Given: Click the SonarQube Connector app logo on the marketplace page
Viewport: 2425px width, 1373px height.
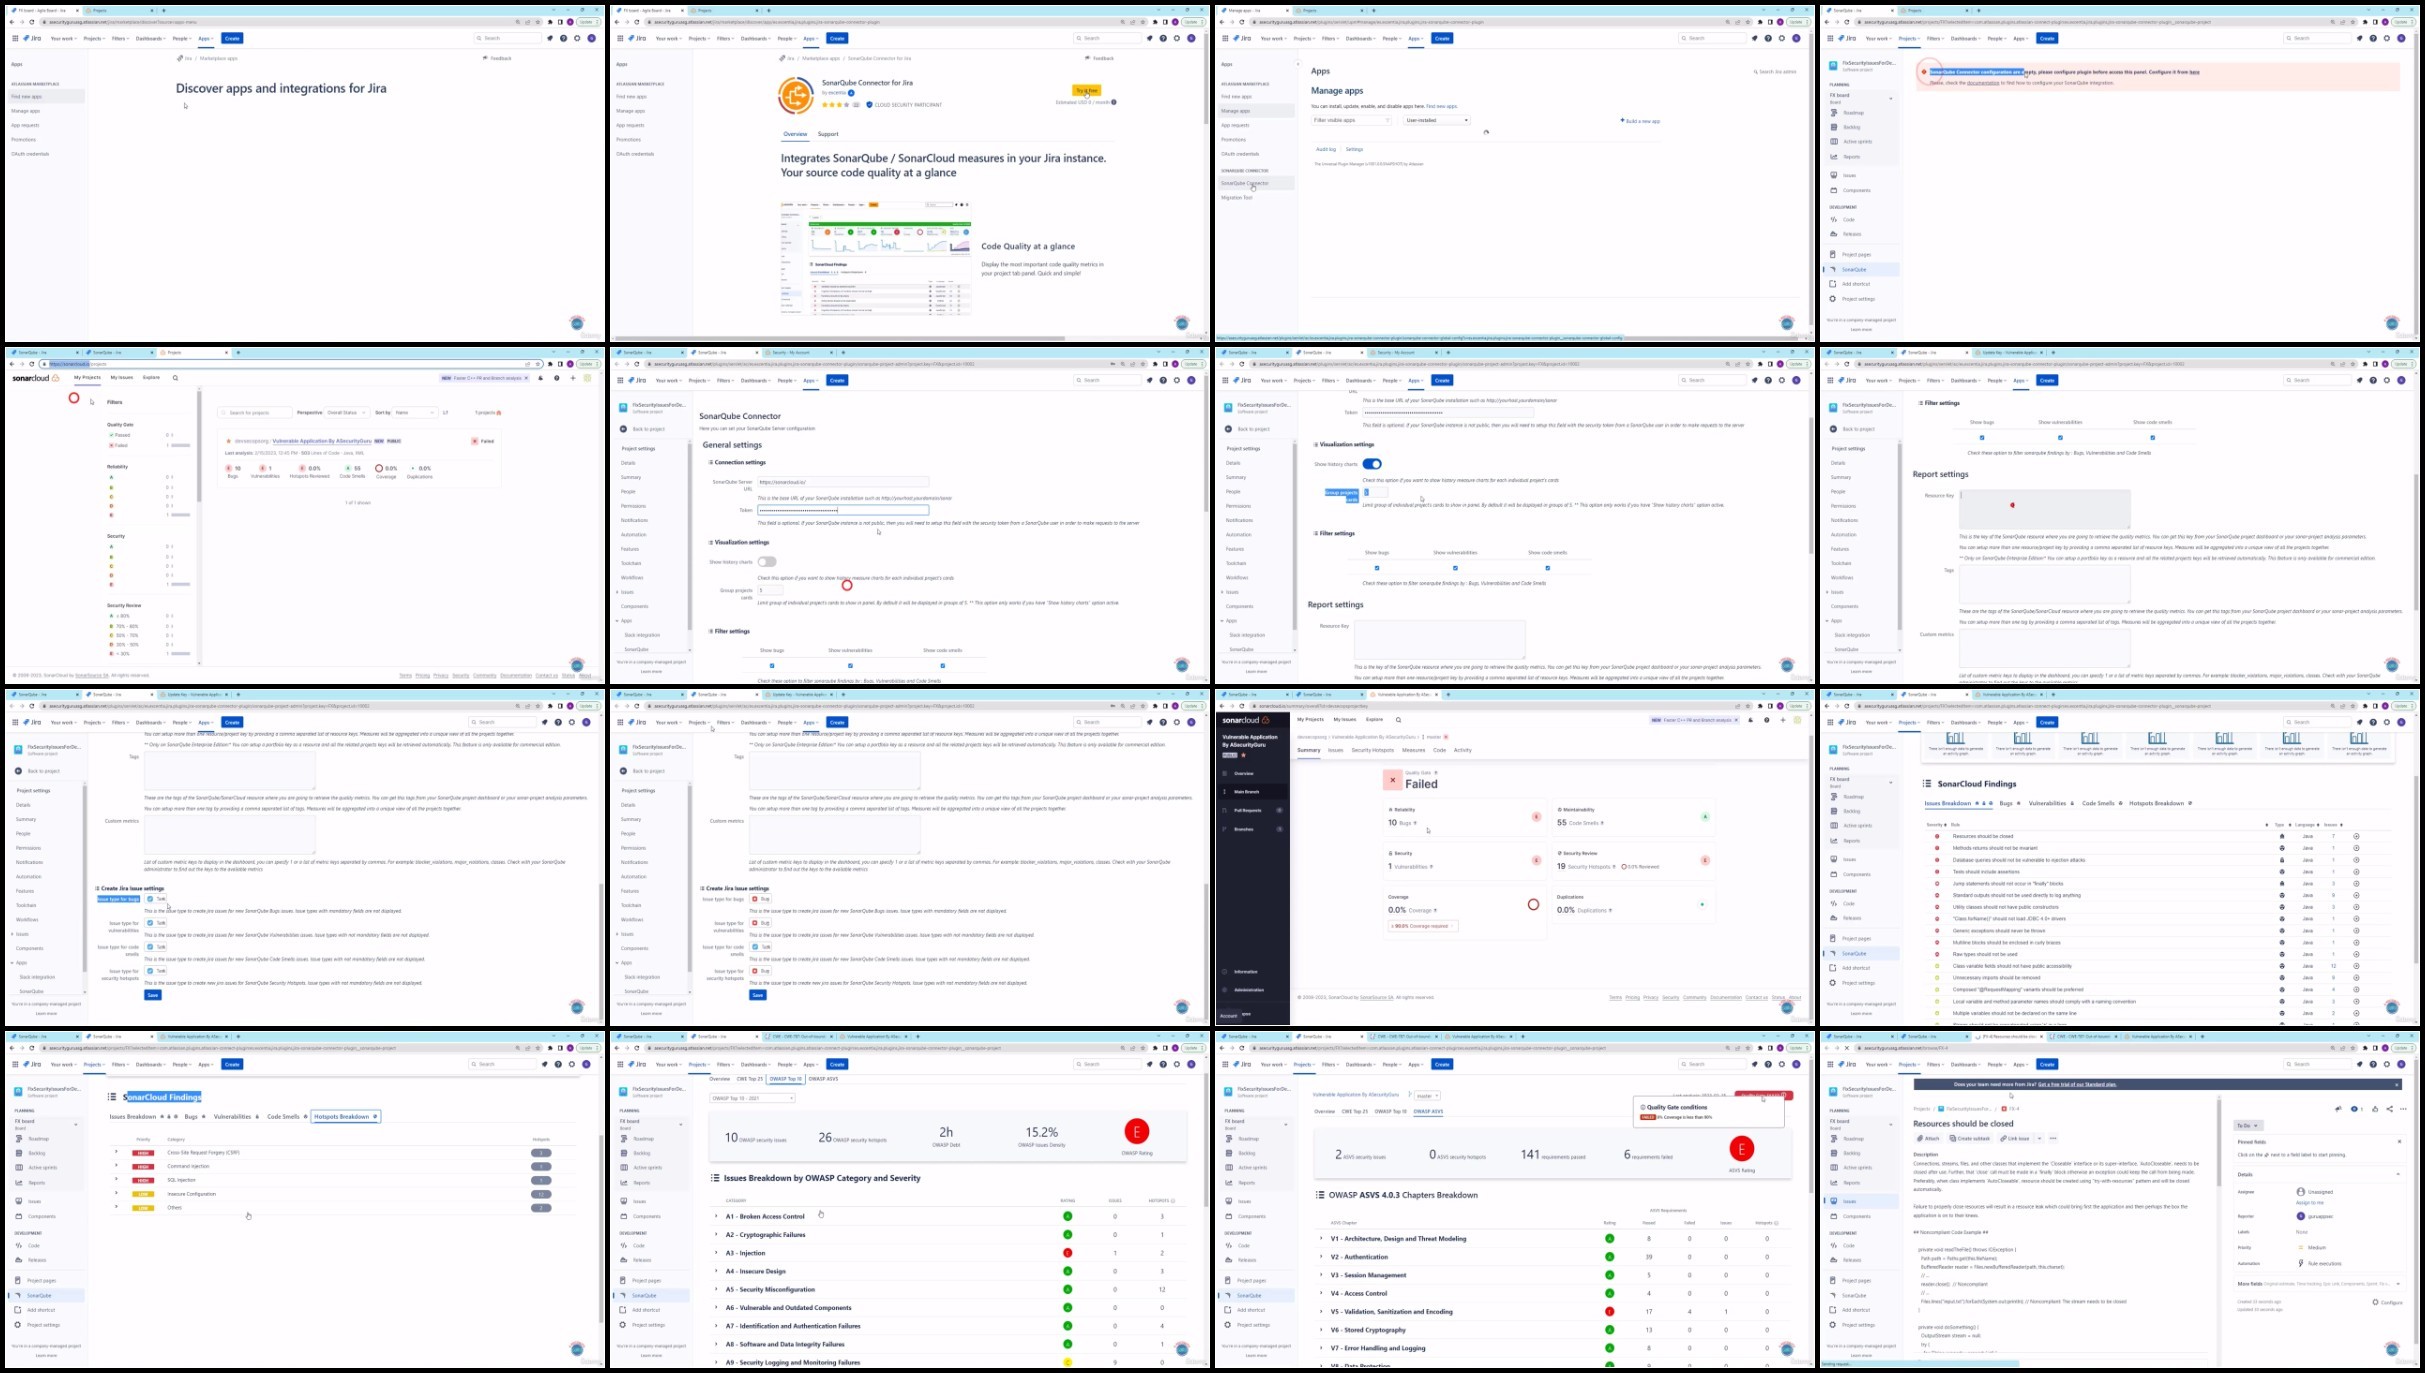Looking at the screenshot, I should click(x=796, y=95).
